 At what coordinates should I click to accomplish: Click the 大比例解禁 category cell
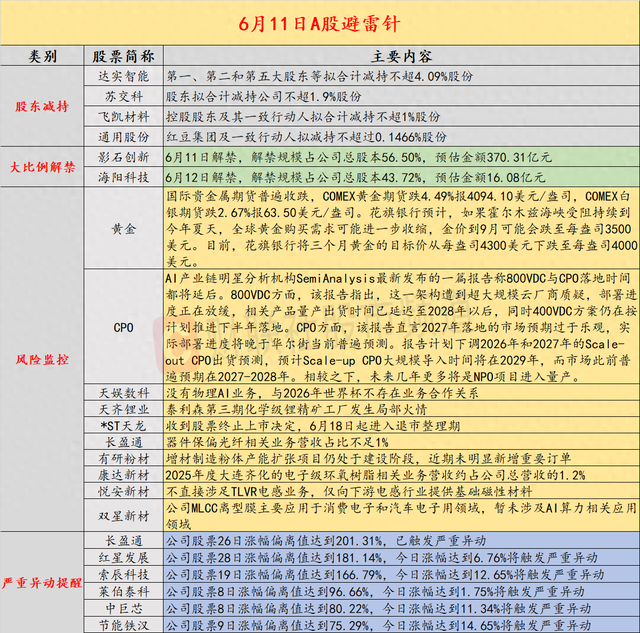pyautogui.click(x=42, y=167)
